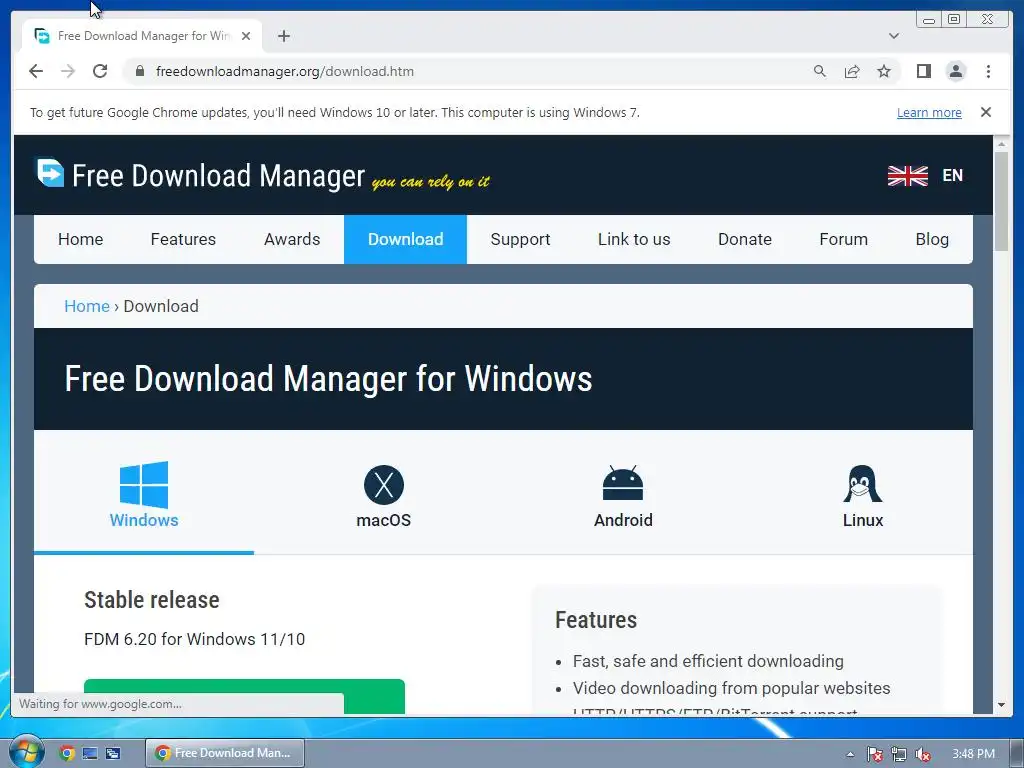1024x768 pixels.
Task: Open the Awards menu item
Action: click(x=292, y=239)
